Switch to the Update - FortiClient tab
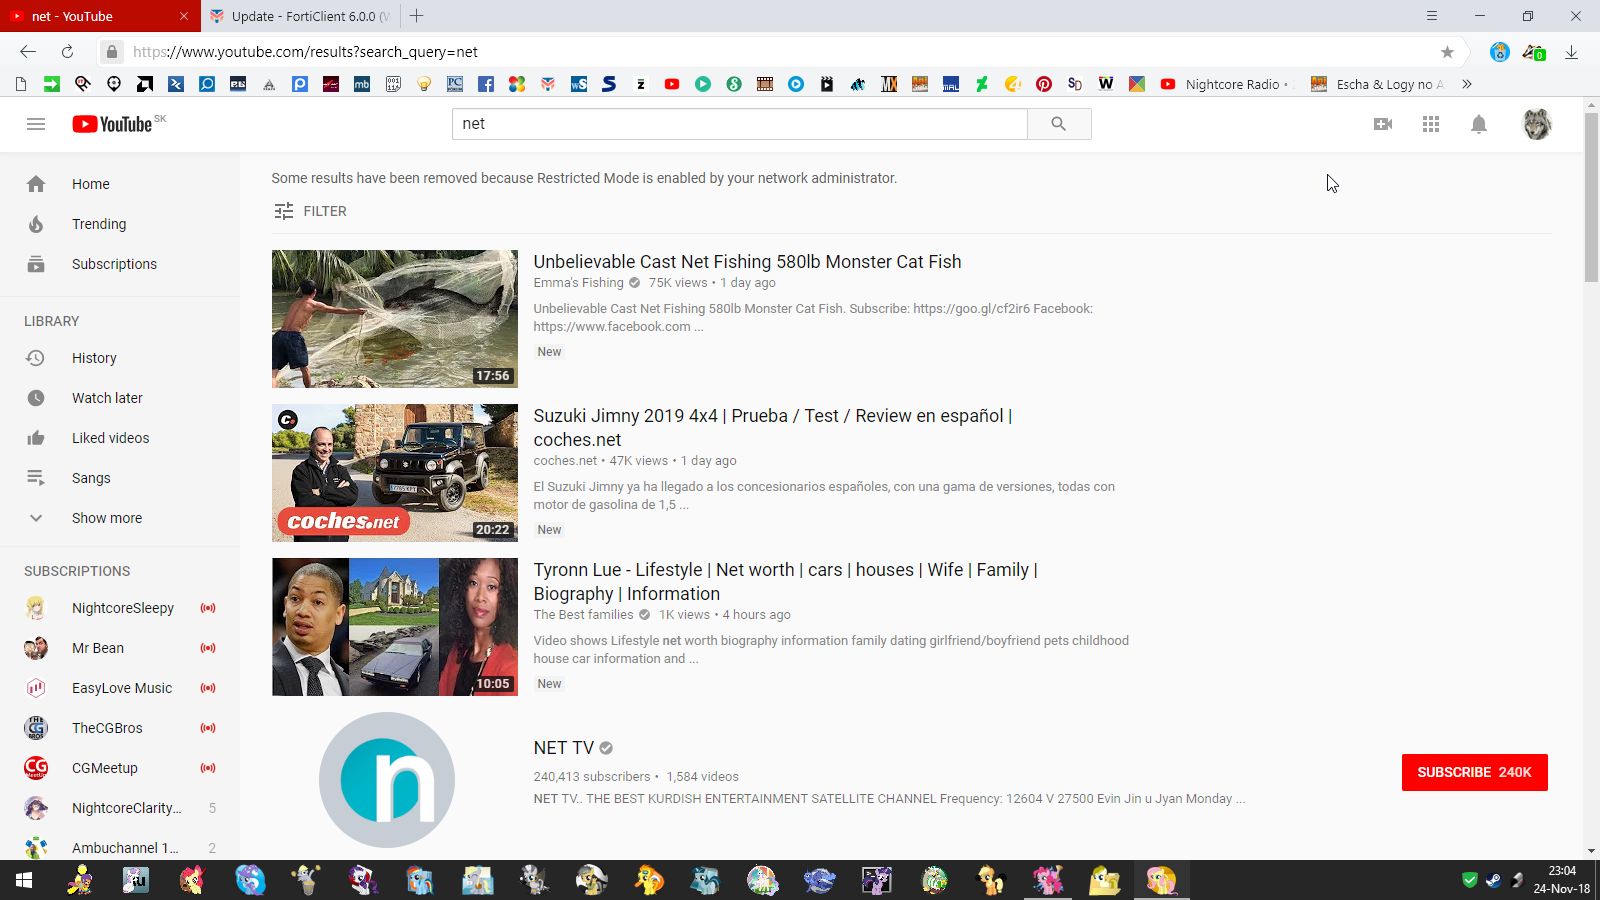Screen dimensions: 1600x900 300,16
